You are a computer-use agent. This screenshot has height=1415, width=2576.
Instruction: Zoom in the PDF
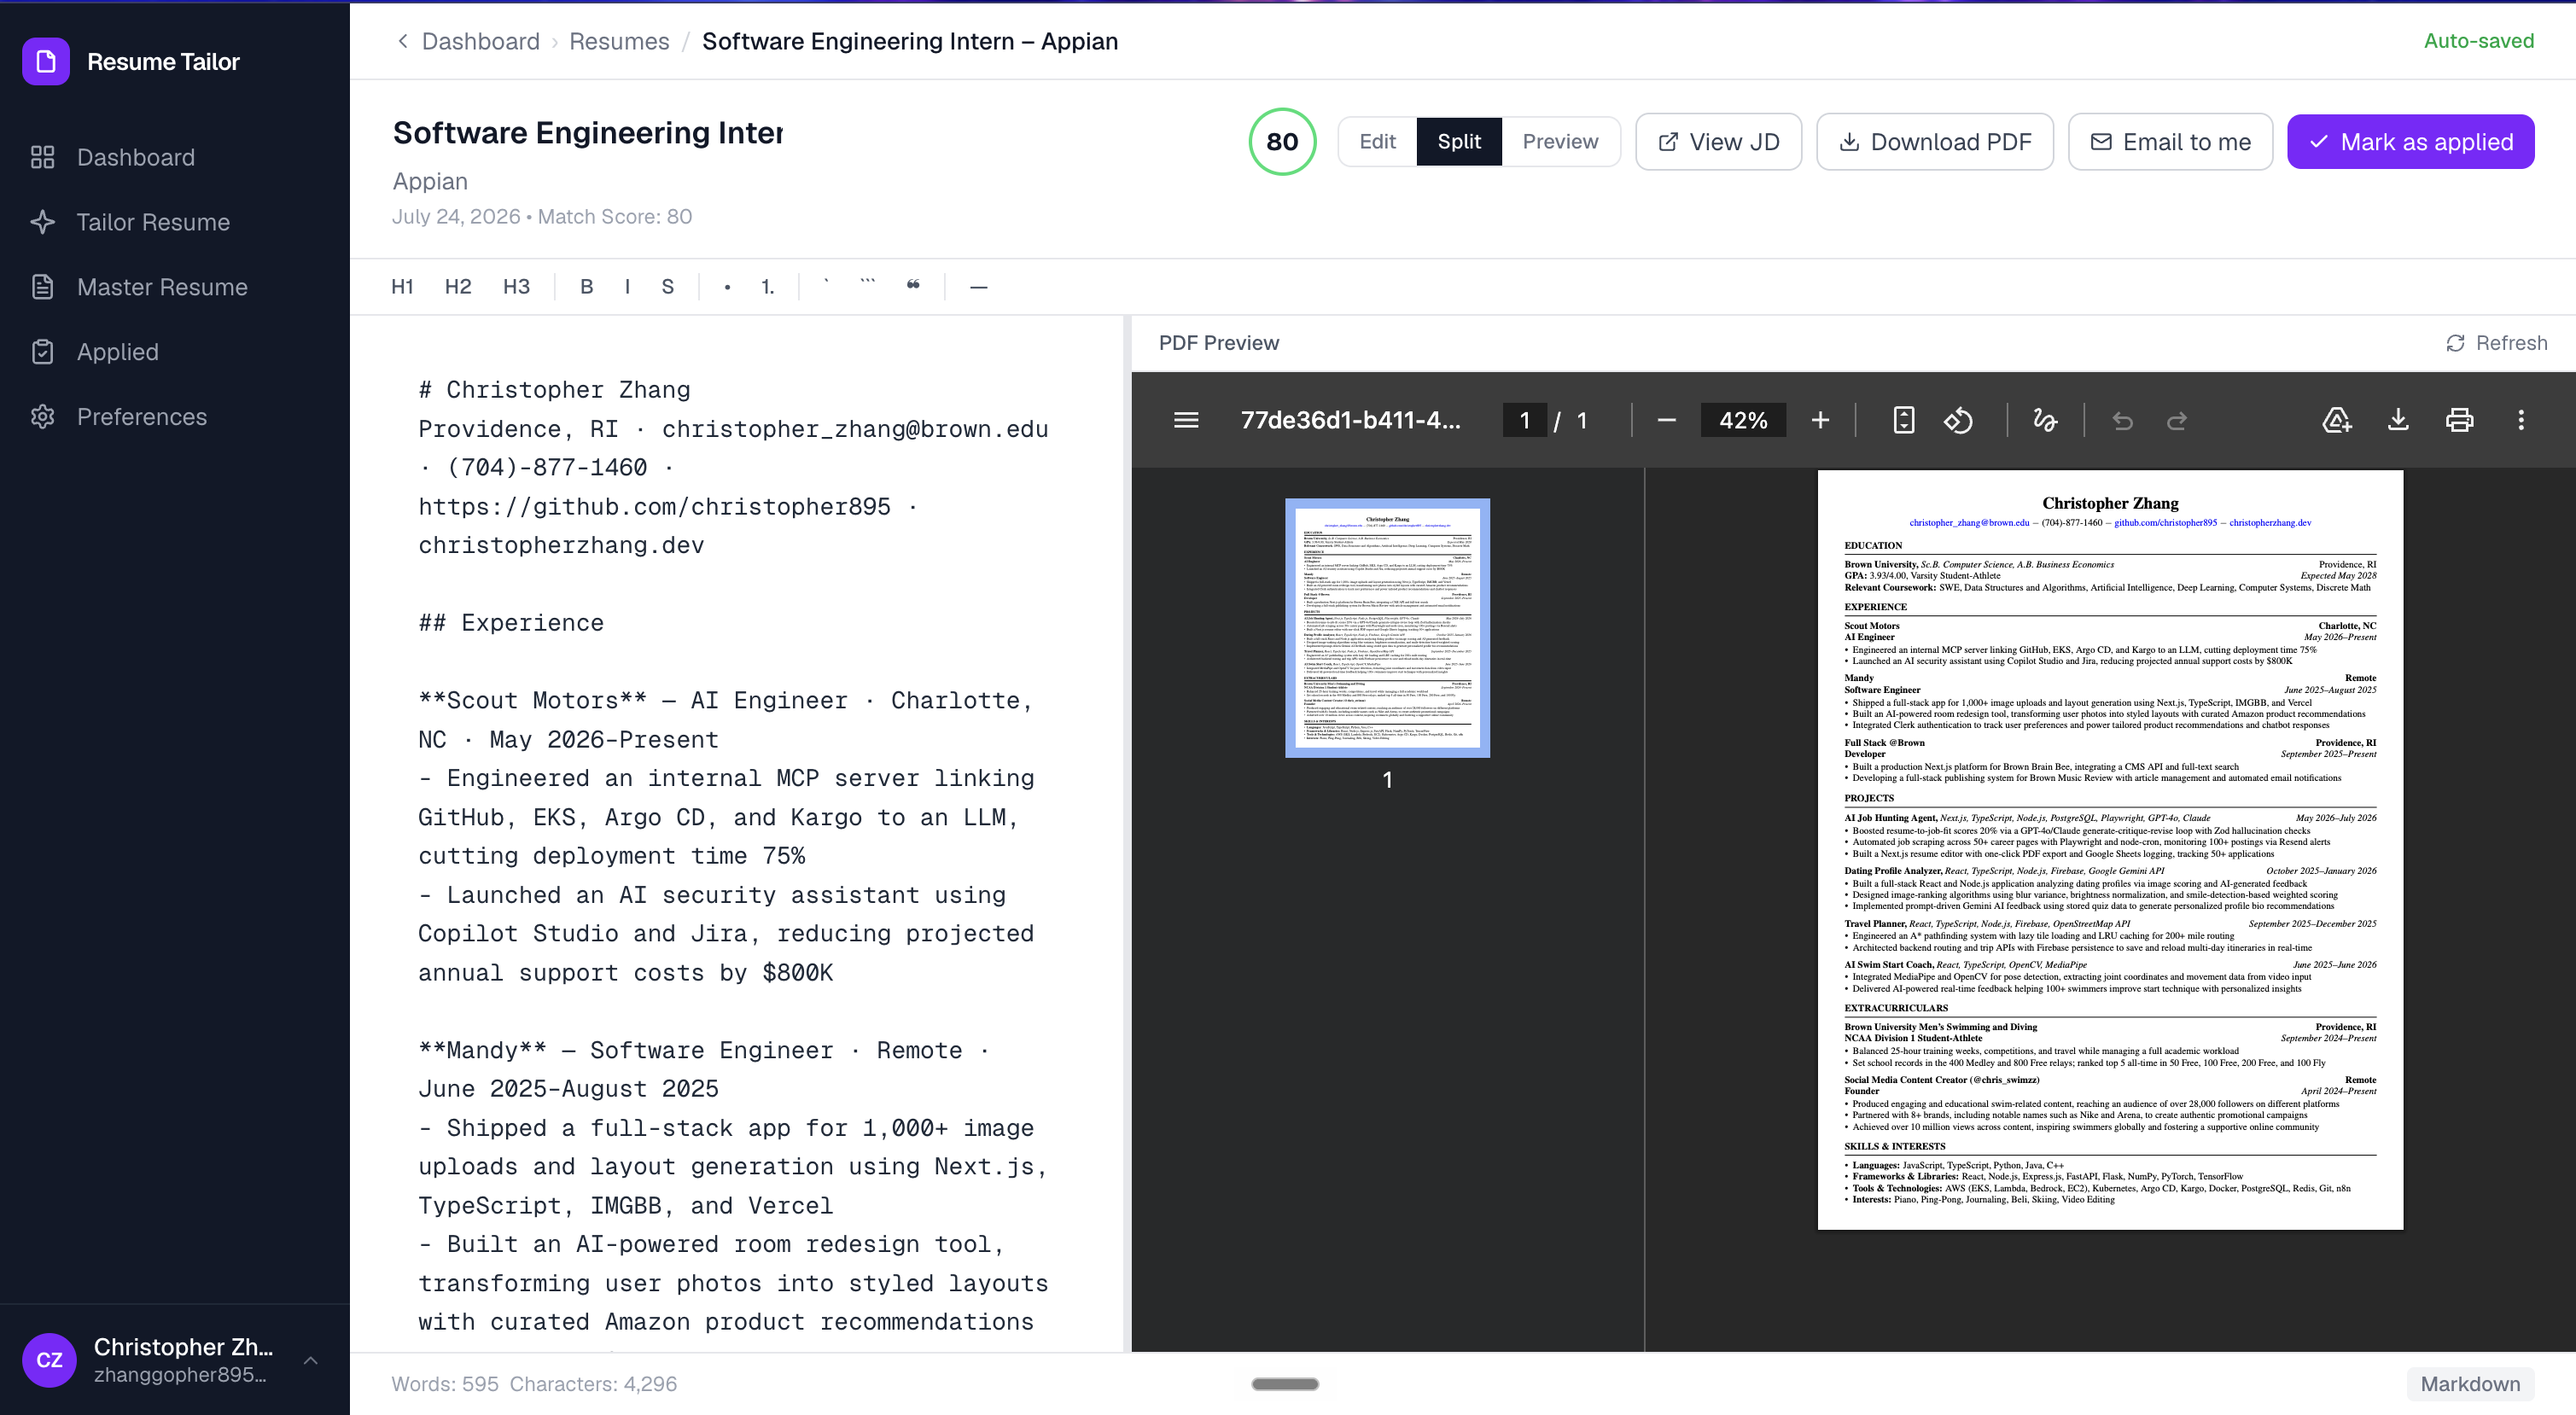(1820, 420)
